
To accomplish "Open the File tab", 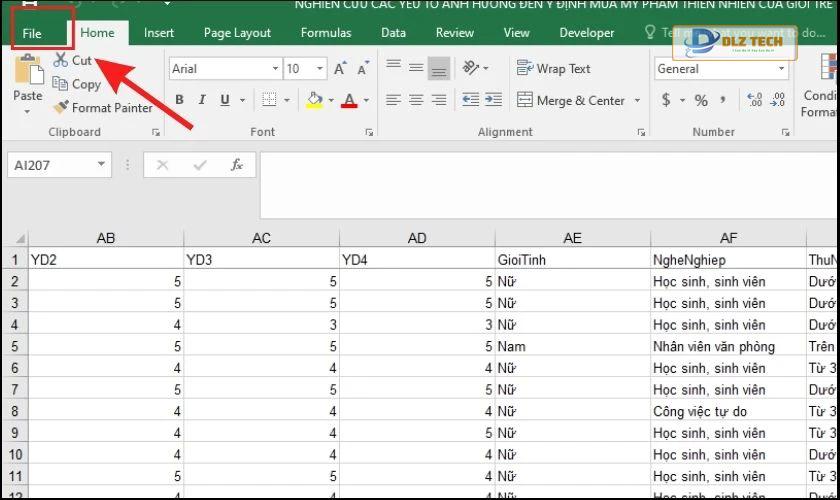I will pyautogui.click(x=32, y=33).
